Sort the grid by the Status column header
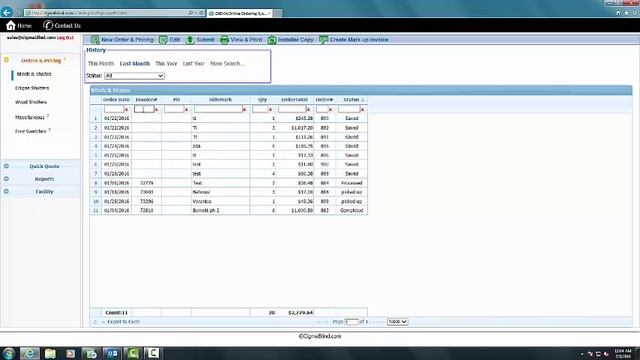The height and width of the screenshot is (360, 640). 351,100
